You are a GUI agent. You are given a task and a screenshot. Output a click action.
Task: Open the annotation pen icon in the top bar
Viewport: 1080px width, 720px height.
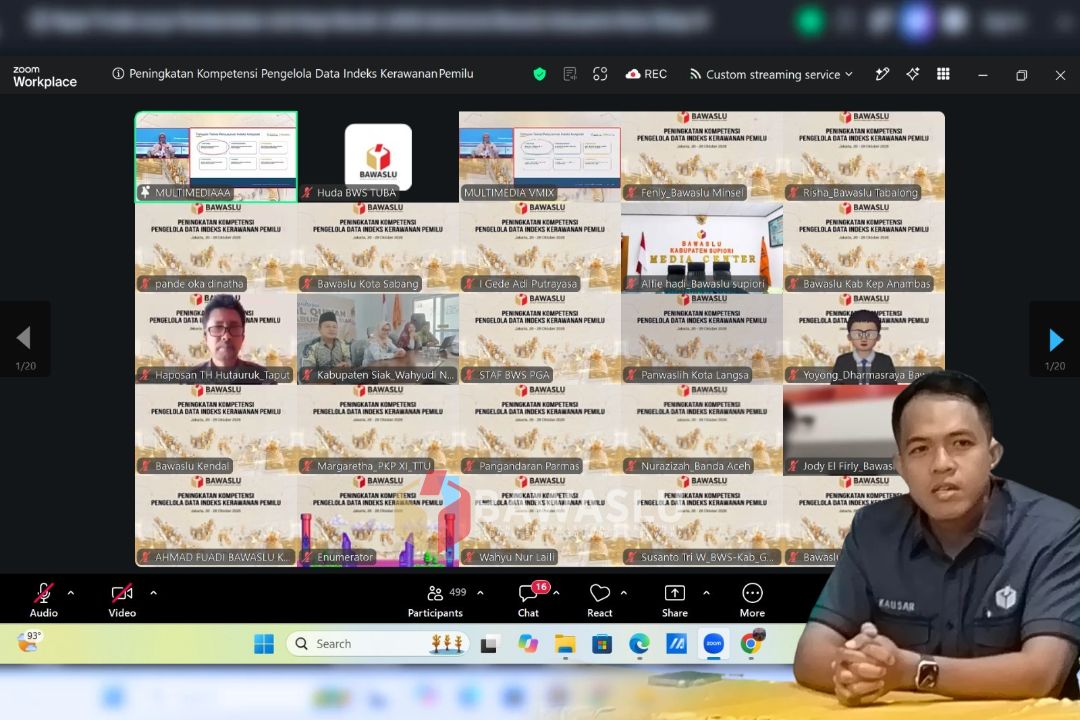tap(882, 74)
